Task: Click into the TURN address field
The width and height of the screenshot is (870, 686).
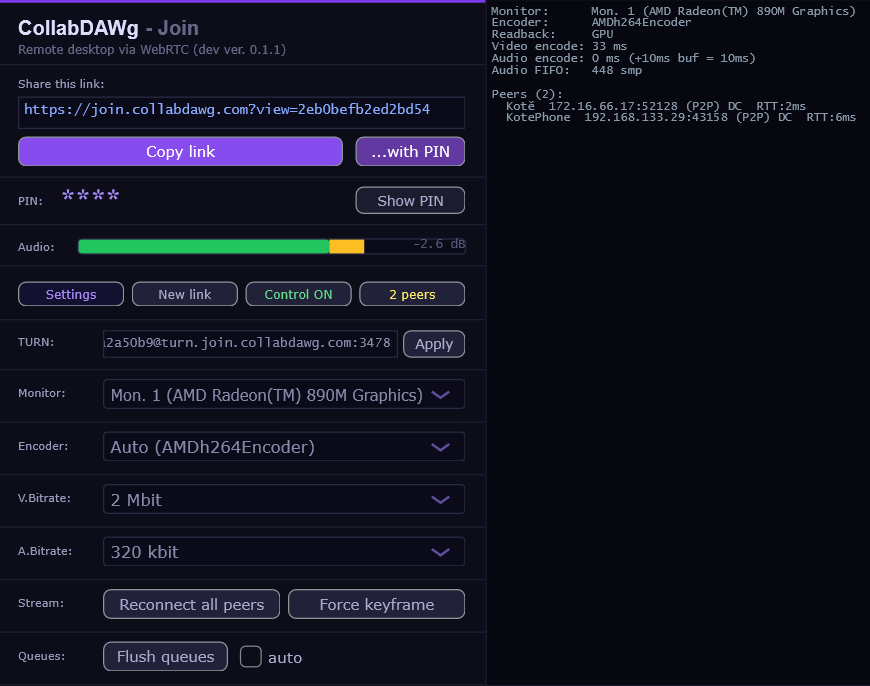Action: (x=250, y=344)
